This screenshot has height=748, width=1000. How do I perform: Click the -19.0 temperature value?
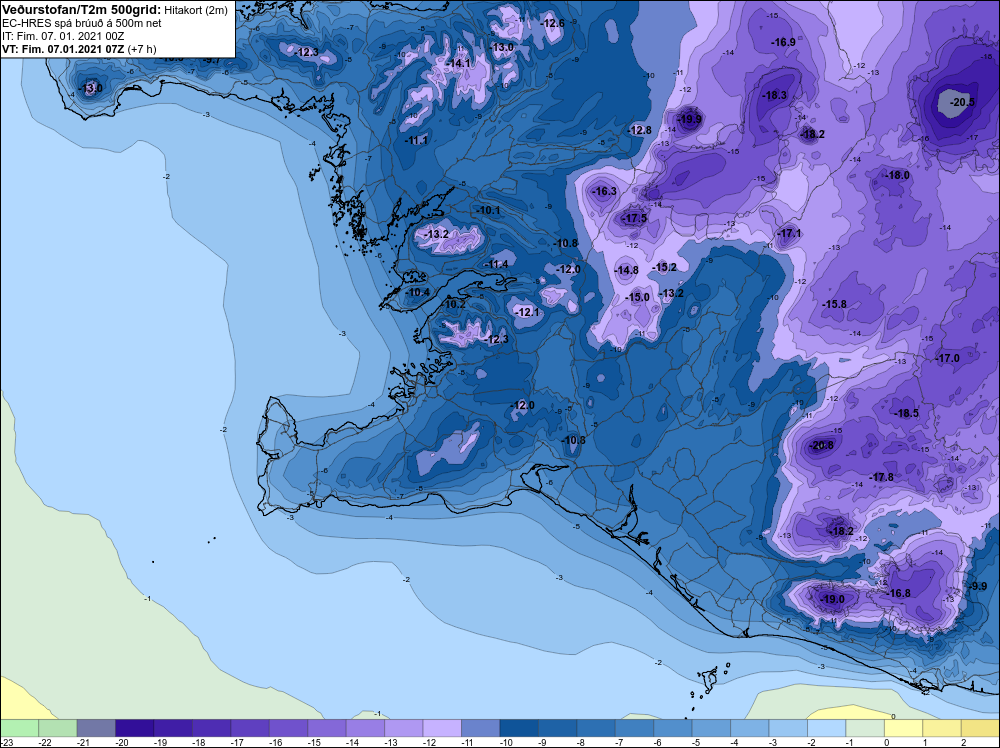pos(832,599)
